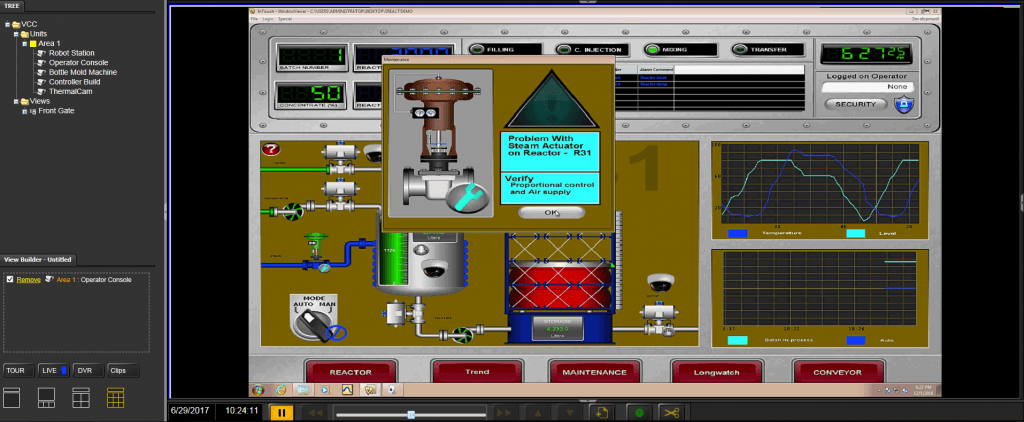The image size is (1024, 422).
Task: Click the Remove link in View Builder
Action: pyautogui.click(x=29, y=280)
